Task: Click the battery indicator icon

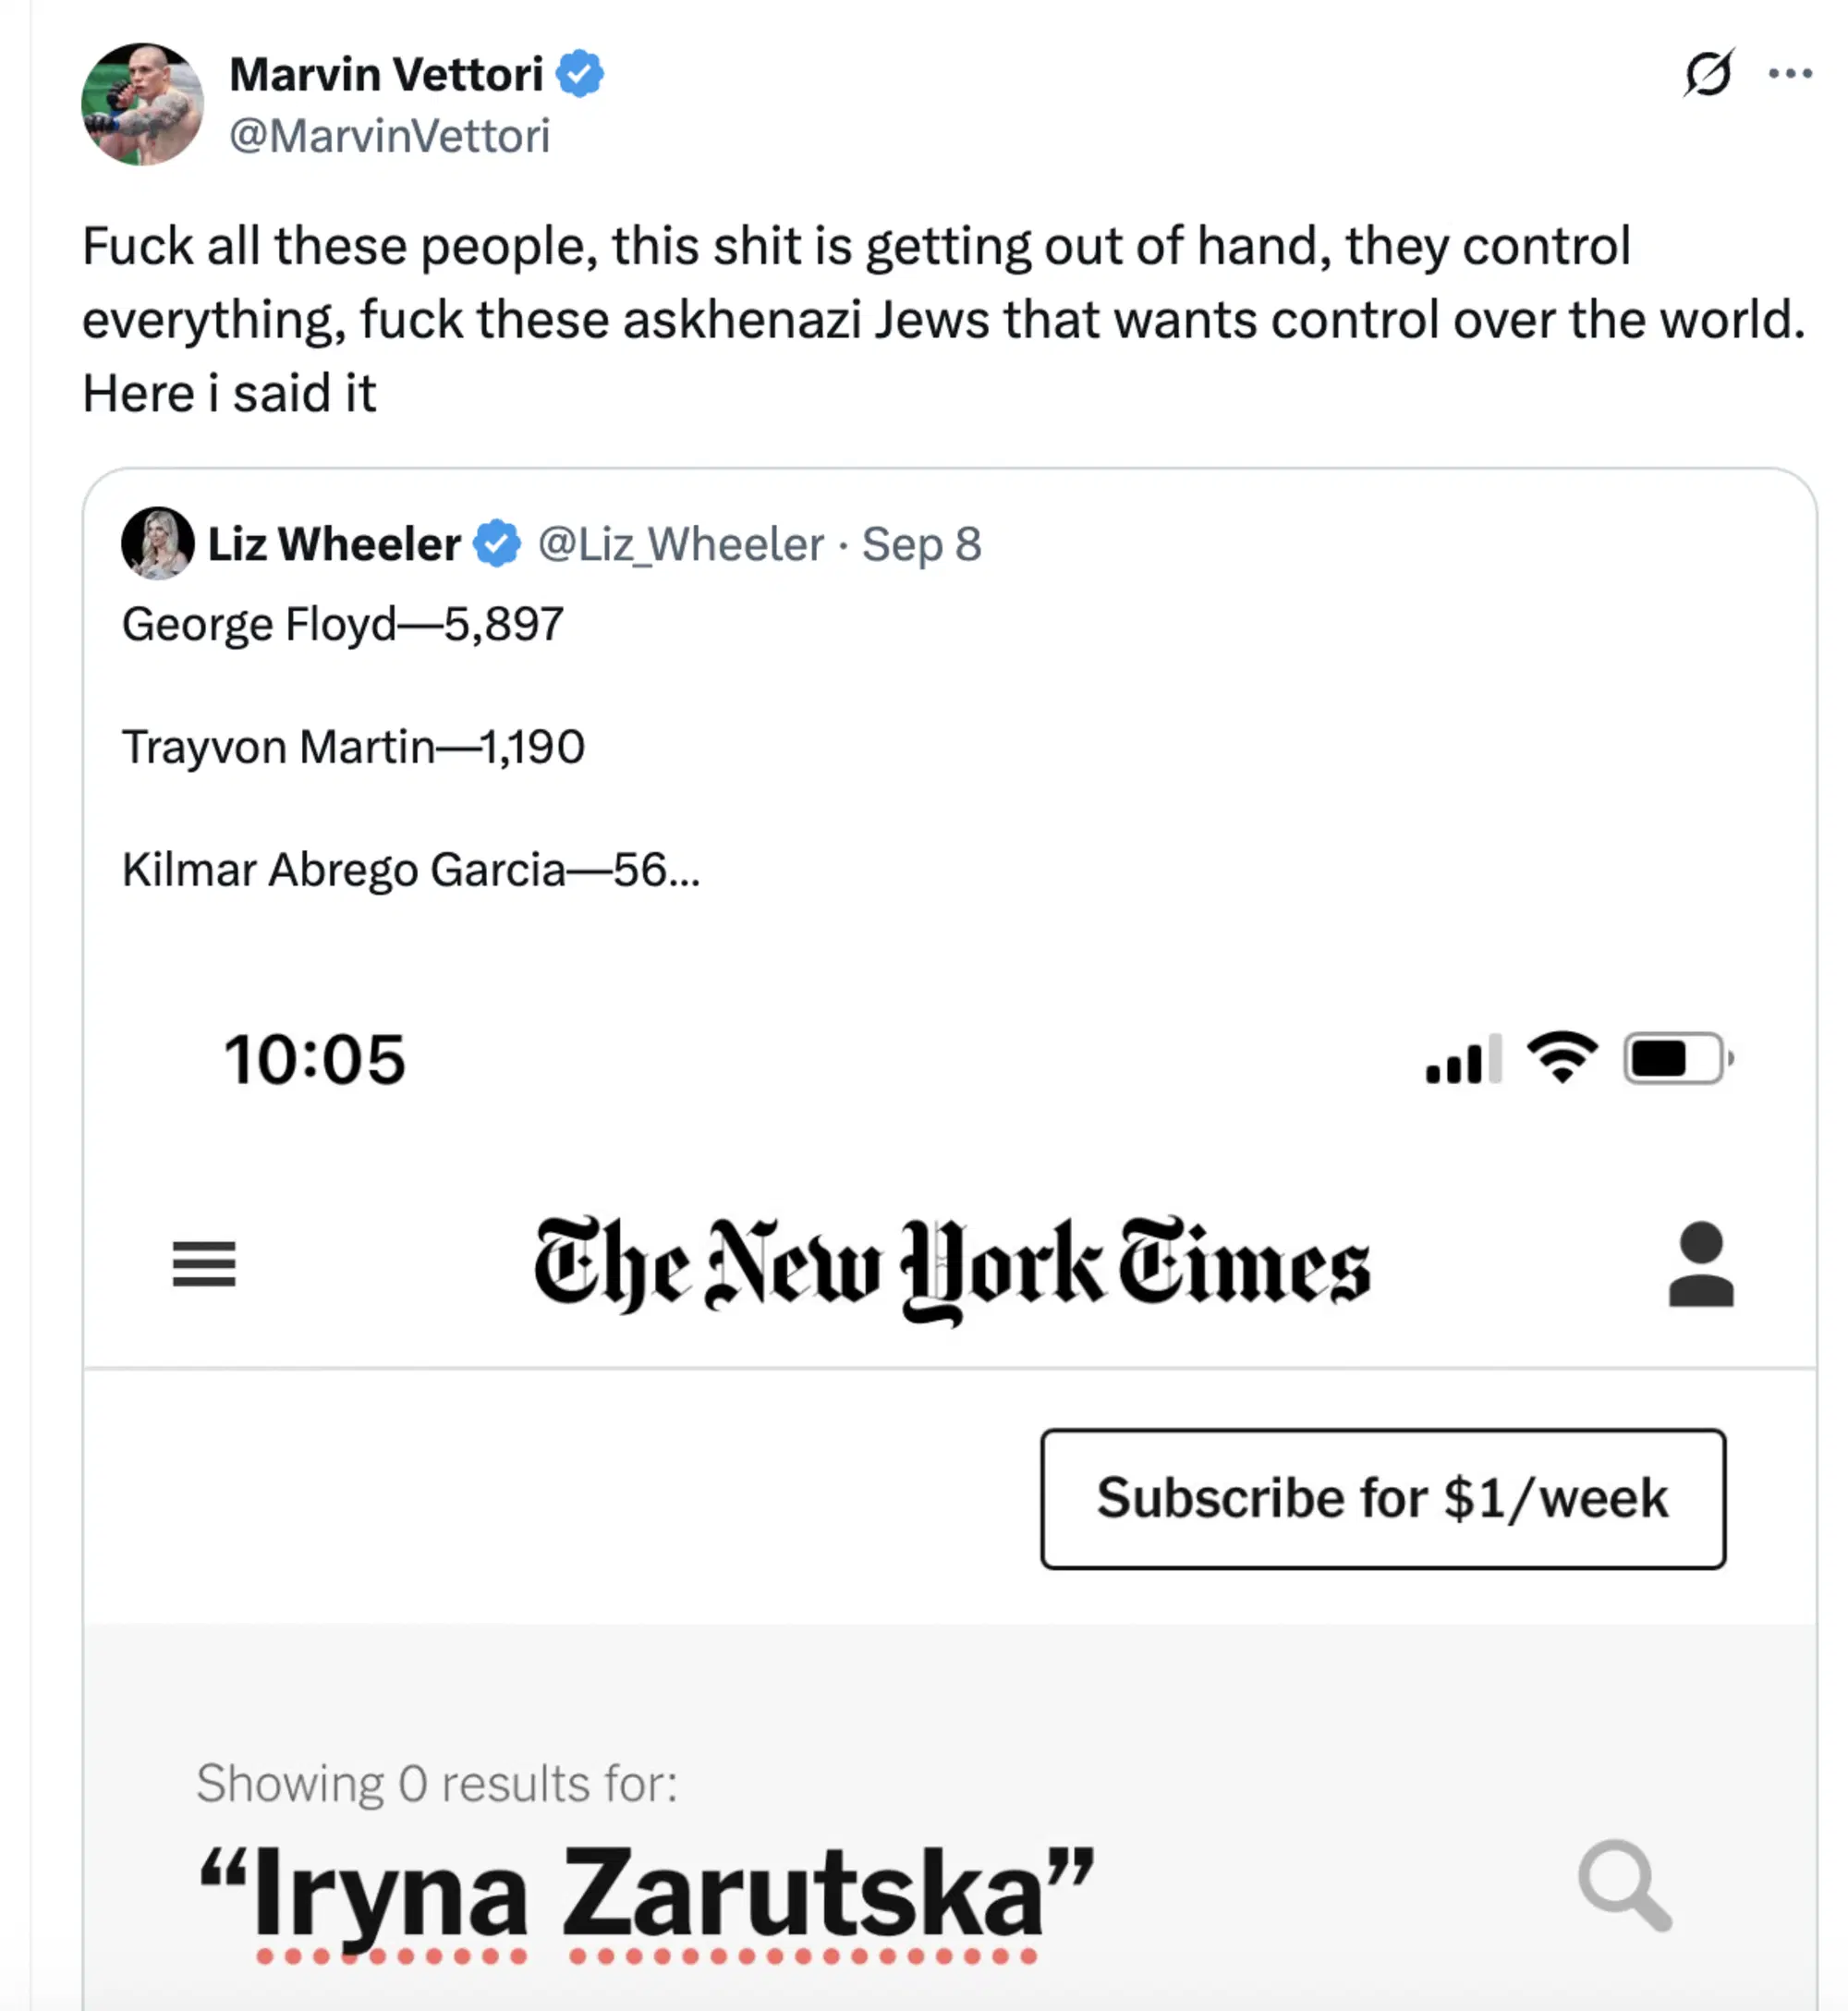Action: pyautogui.click(x=1676, y=1058)
